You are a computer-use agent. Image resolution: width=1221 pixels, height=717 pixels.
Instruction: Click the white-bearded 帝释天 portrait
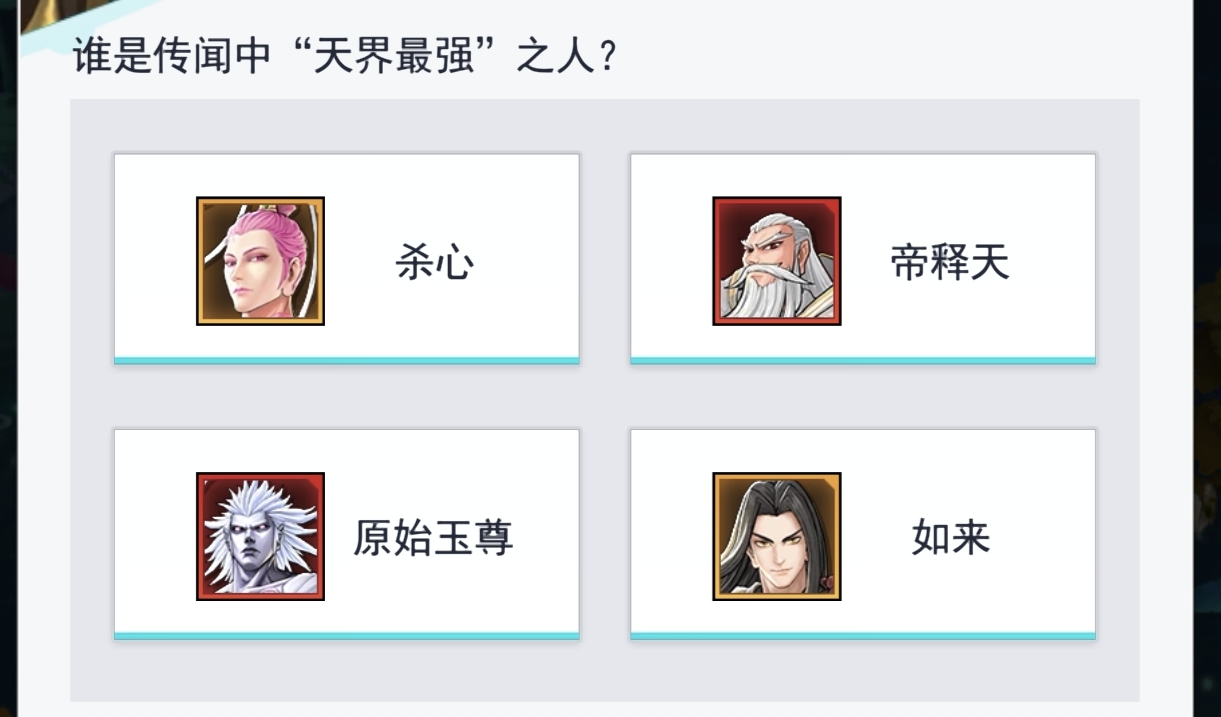[776, 261]
